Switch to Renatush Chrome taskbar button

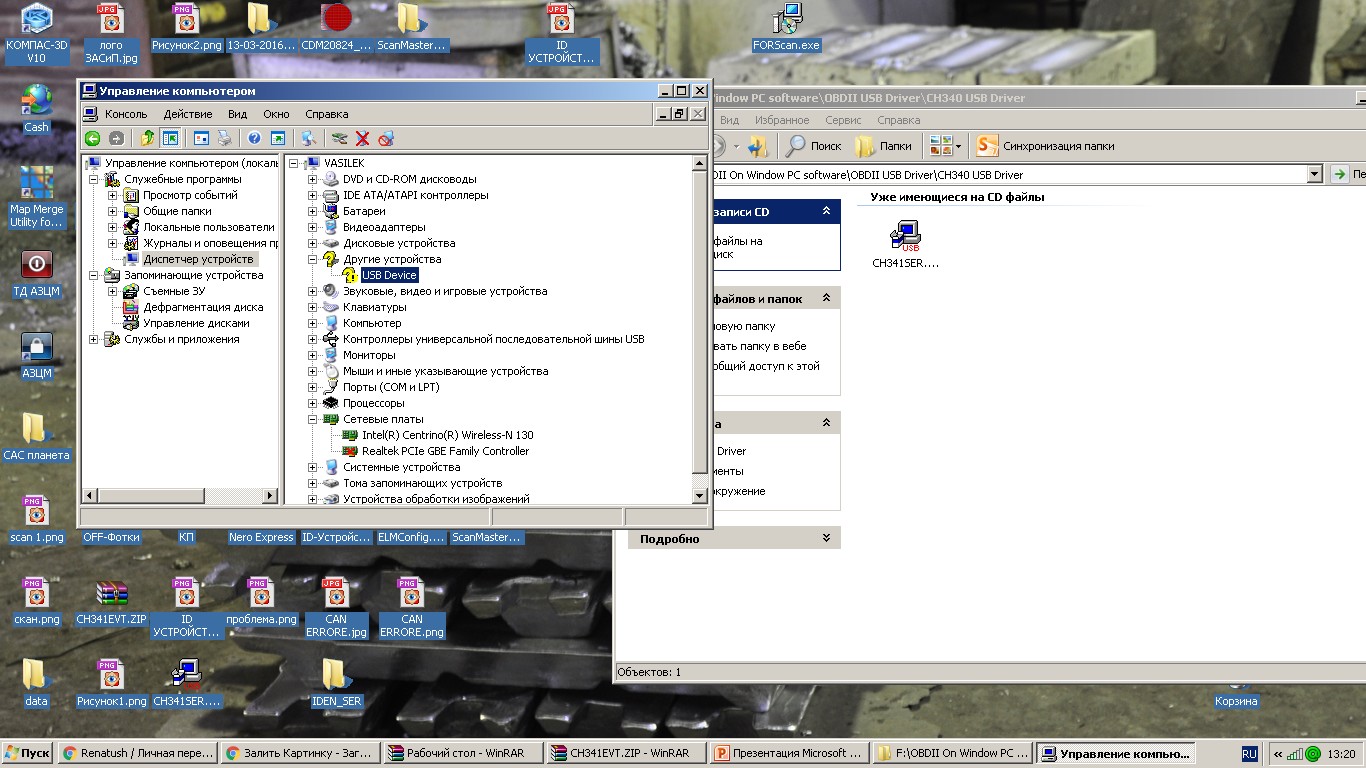pos(137,753)
